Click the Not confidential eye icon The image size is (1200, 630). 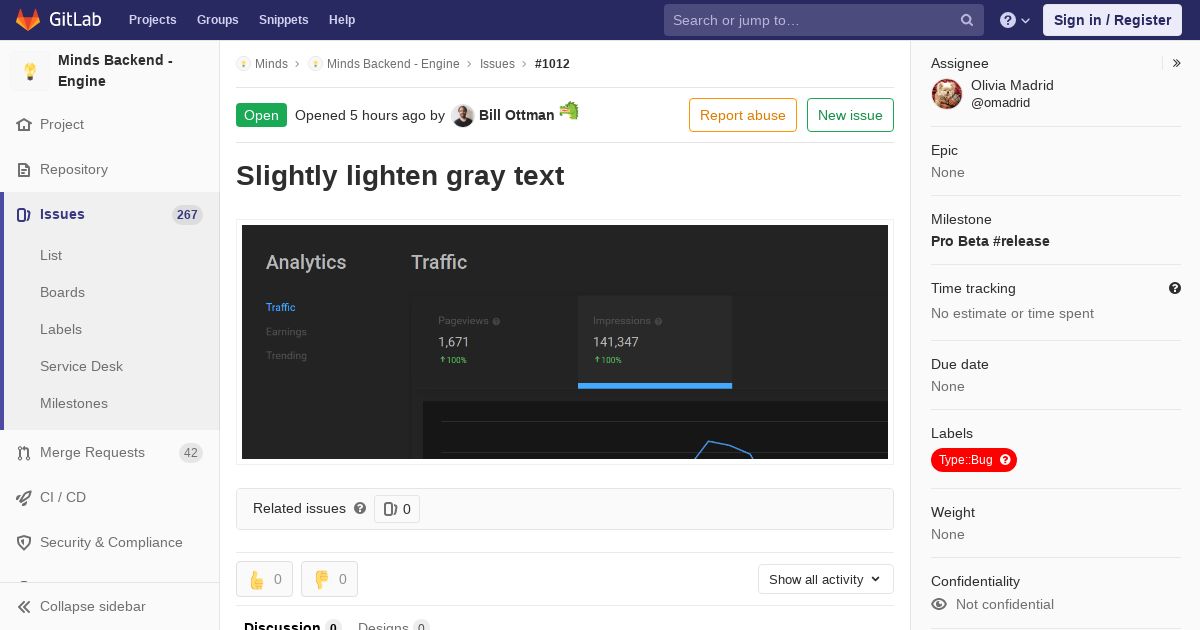point(939,604)
